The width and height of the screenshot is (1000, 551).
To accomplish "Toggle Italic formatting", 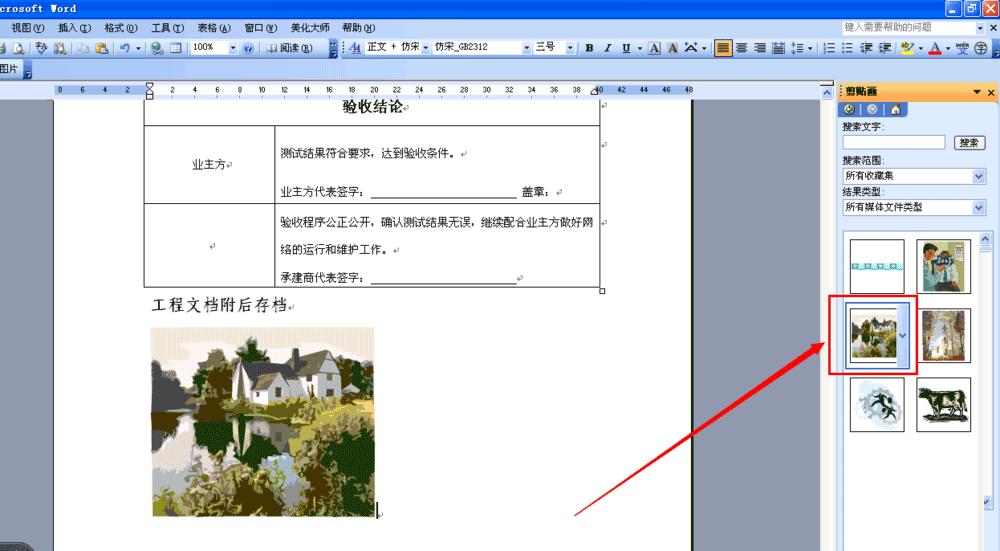I will pos(608,48).
